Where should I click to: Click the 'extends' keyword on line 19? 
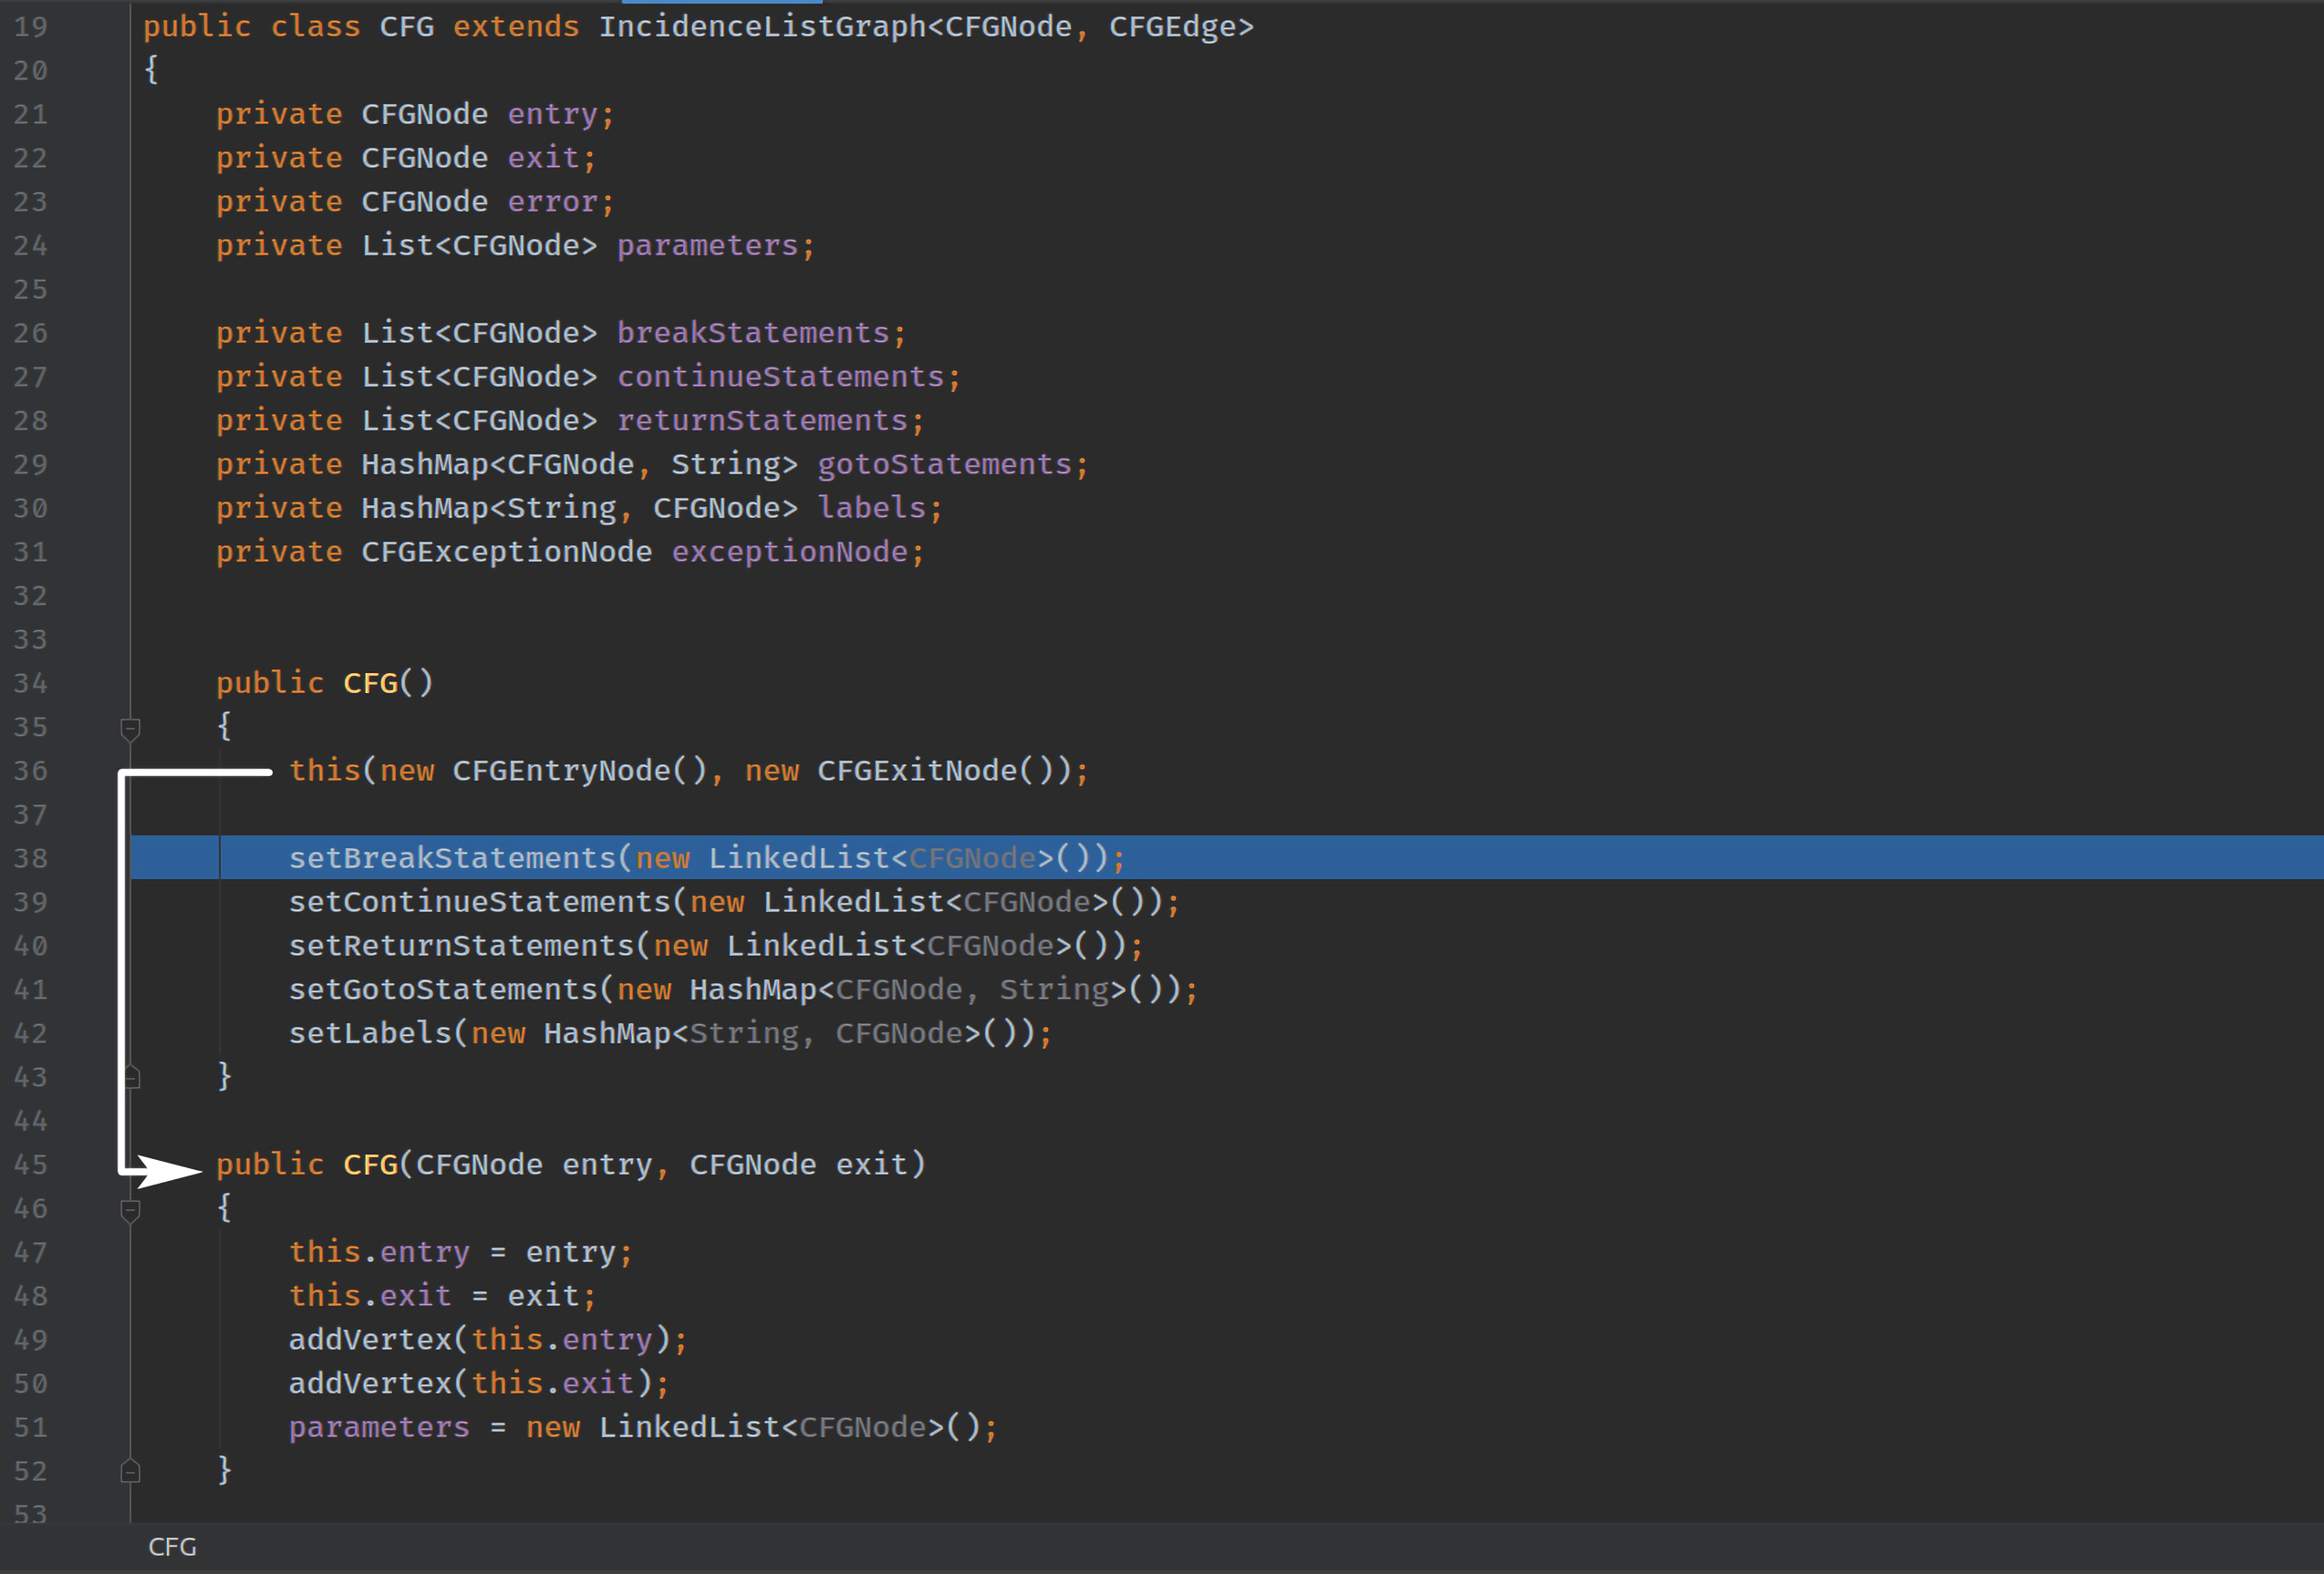tap(516, 27)
